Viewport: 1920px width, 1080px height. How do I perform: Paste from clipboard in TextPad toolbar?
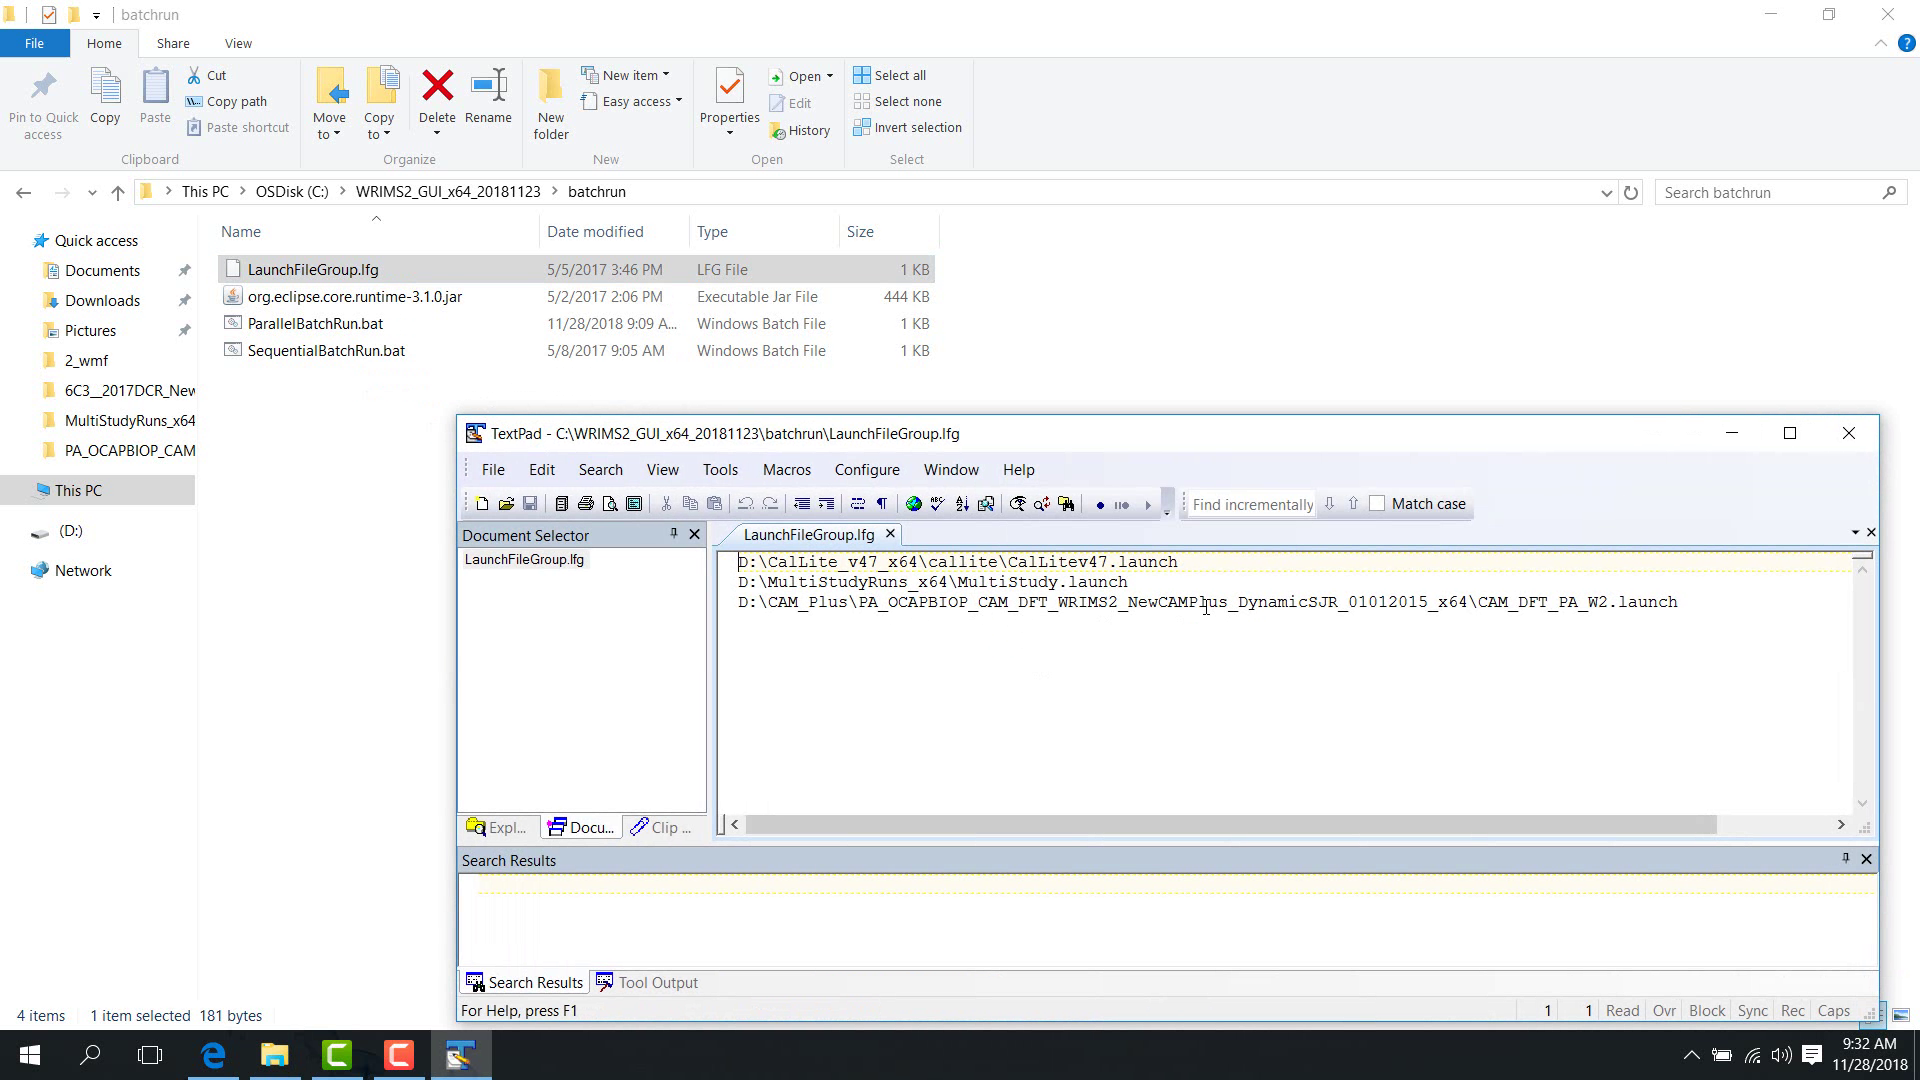[x=714, y=504]
